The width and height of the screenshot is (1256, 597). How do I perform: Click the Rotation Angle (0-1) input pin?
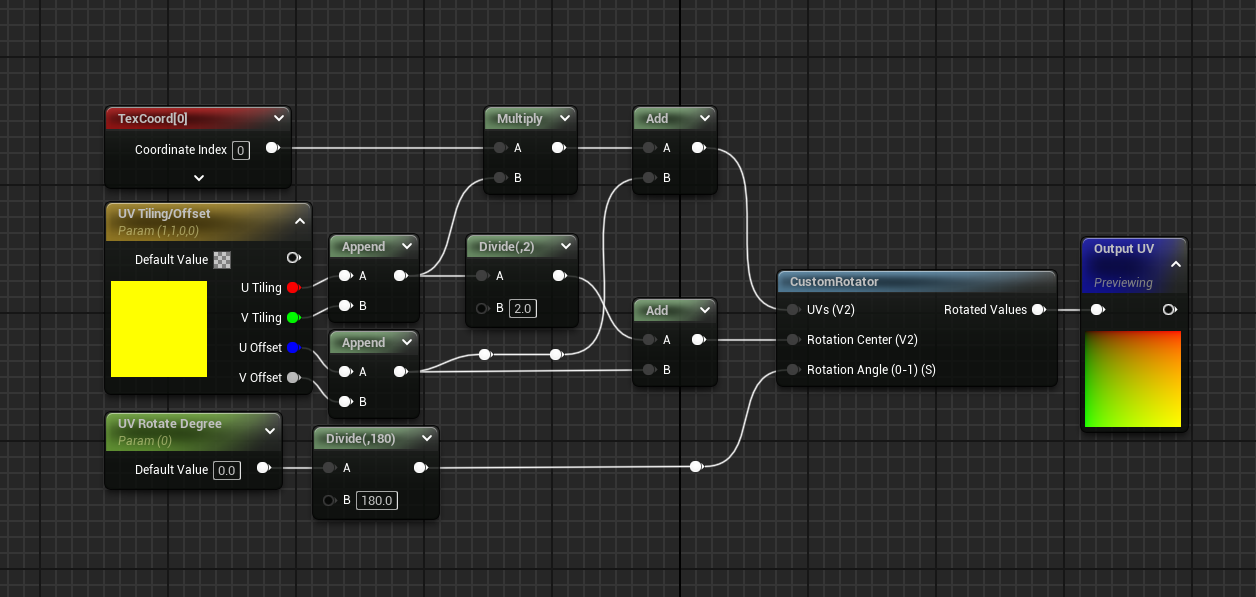pos(793,370)
